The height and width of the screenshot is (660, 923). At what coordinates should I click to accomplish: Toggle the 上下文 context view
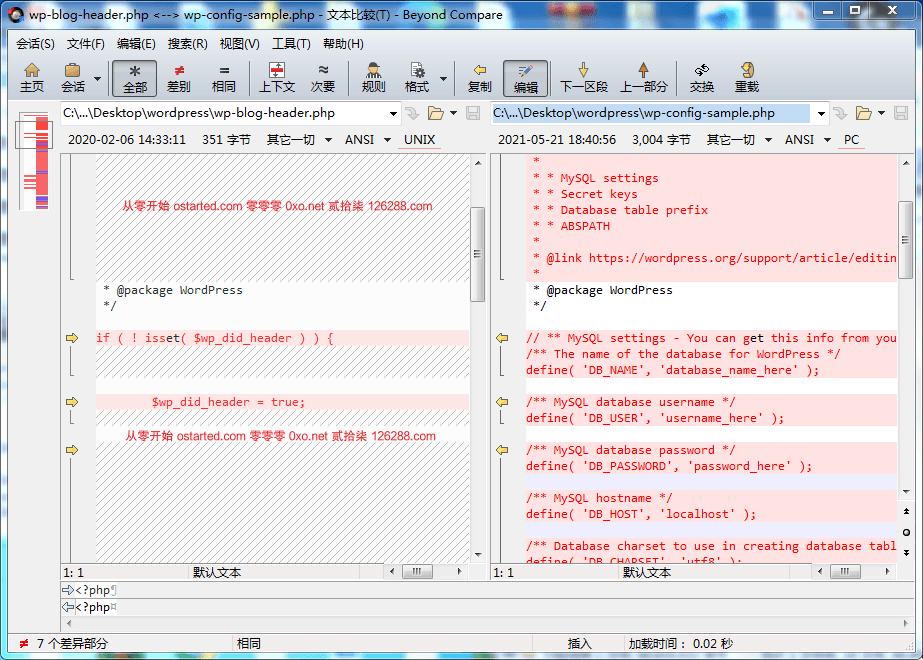point(277,78)
